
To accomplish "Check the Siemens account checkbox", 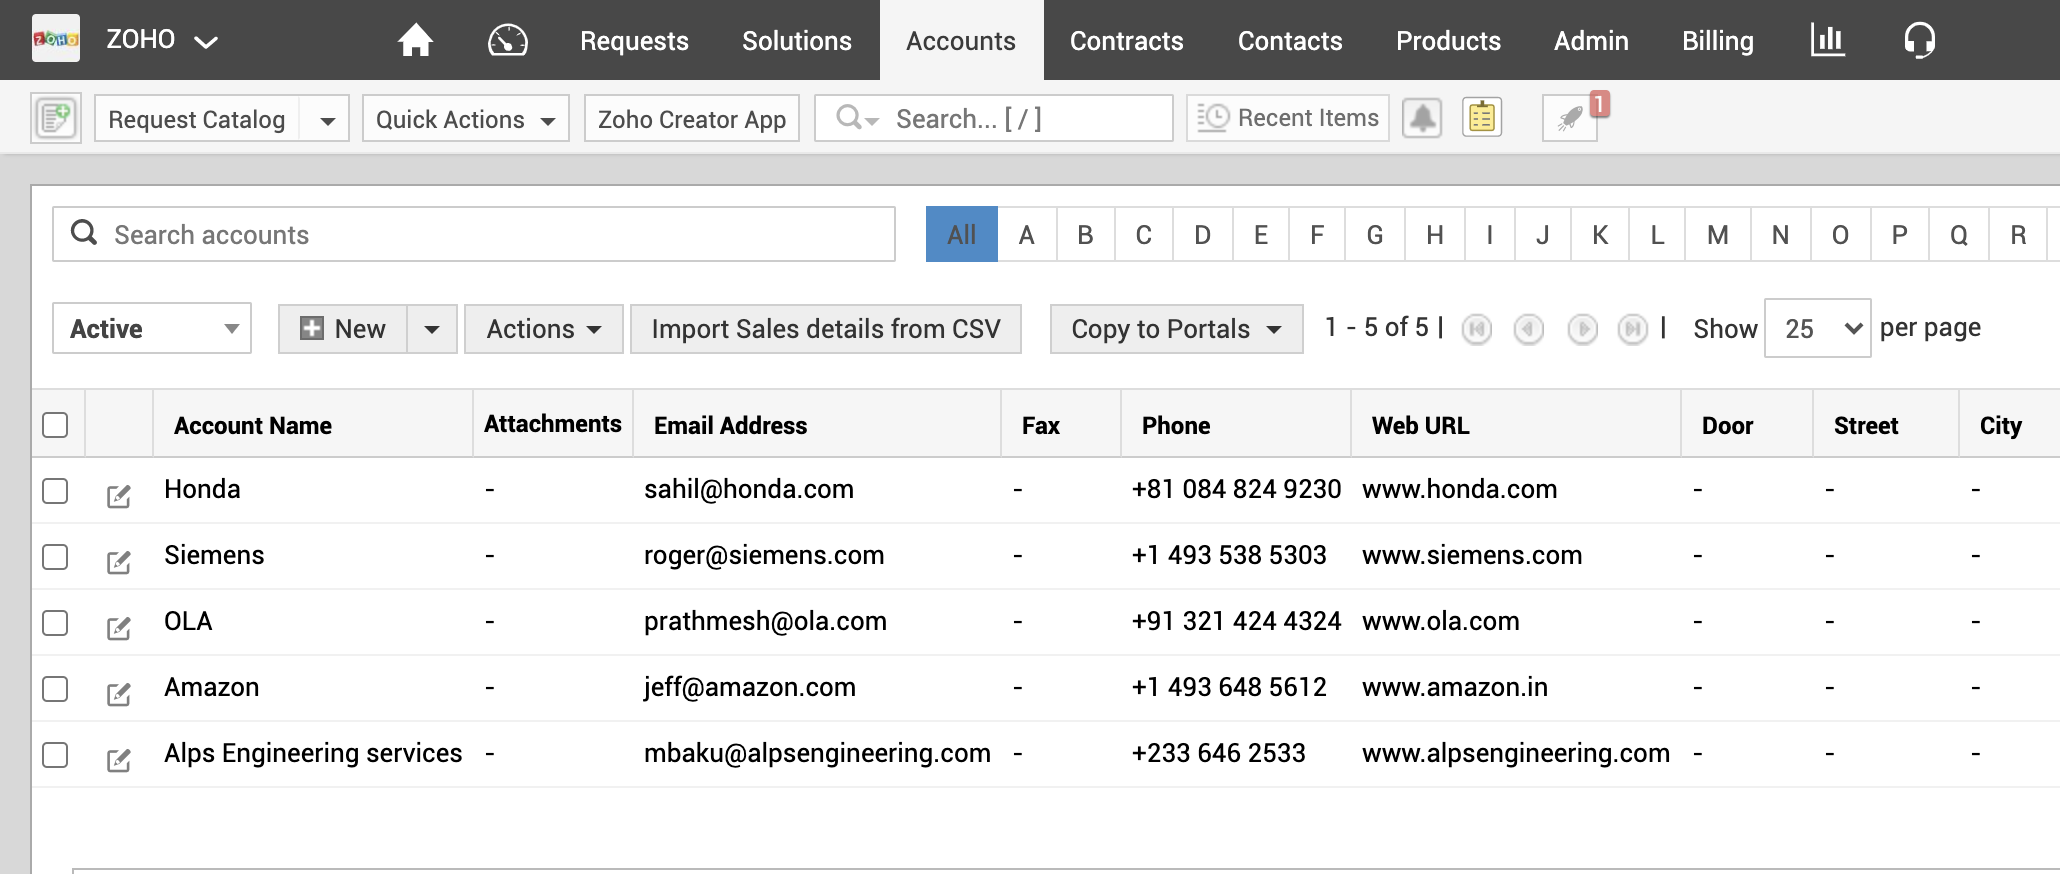I will click(55, 557).
